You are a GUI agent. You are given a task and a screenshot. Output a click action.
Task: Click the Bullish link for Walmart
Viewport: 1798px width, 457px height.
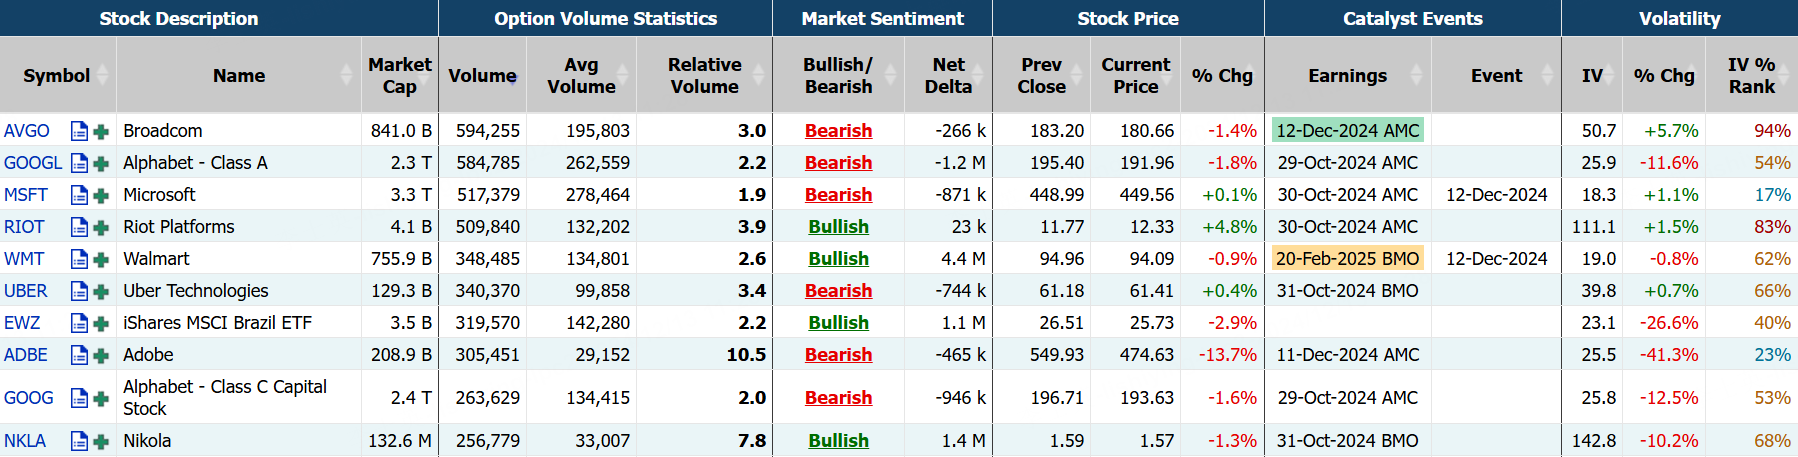pos(838,259)
